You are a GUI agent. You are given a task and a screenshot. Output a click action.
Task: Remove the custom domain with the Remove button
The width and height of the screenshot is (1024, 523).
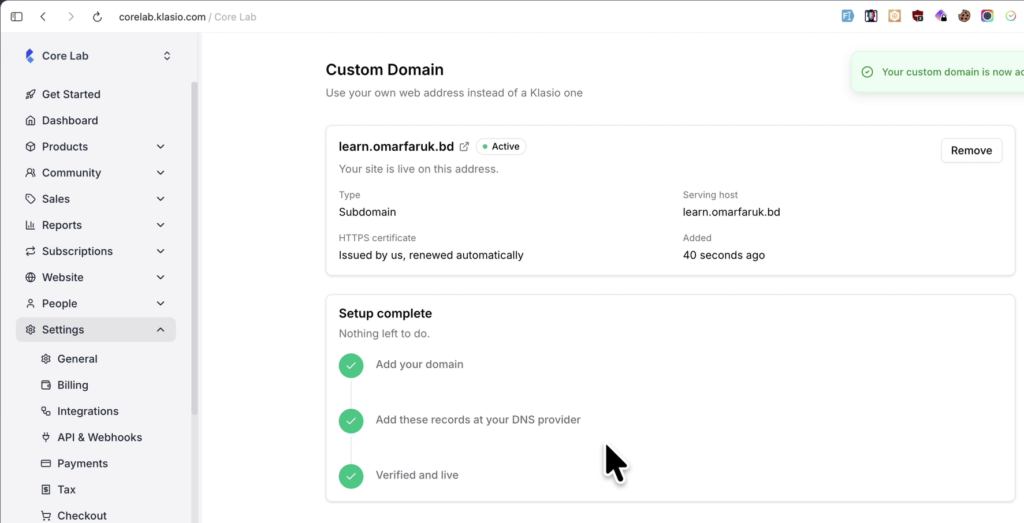click(971, 150)
